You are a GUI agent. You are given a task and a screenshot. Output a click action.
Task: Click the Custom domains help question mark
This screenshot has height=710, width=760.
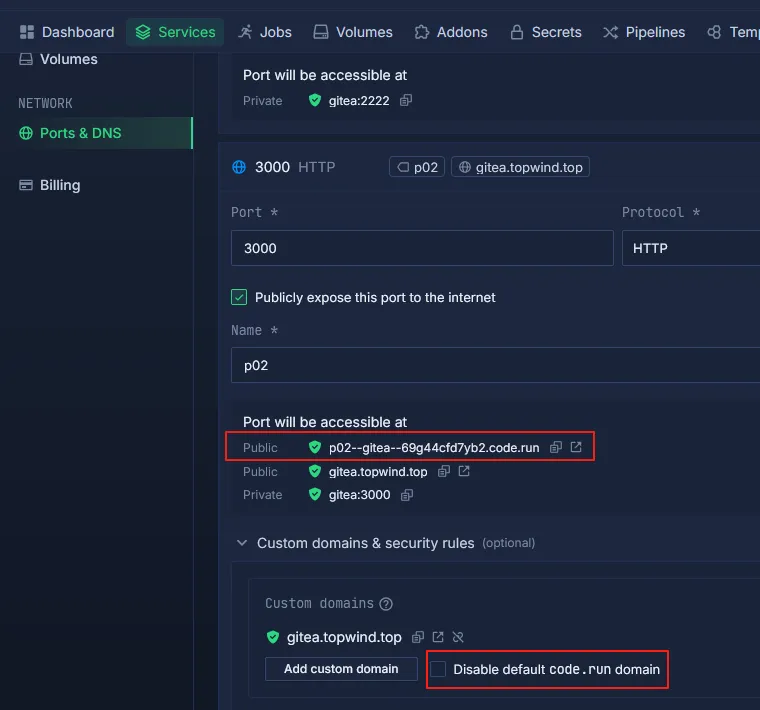(386, 604)
